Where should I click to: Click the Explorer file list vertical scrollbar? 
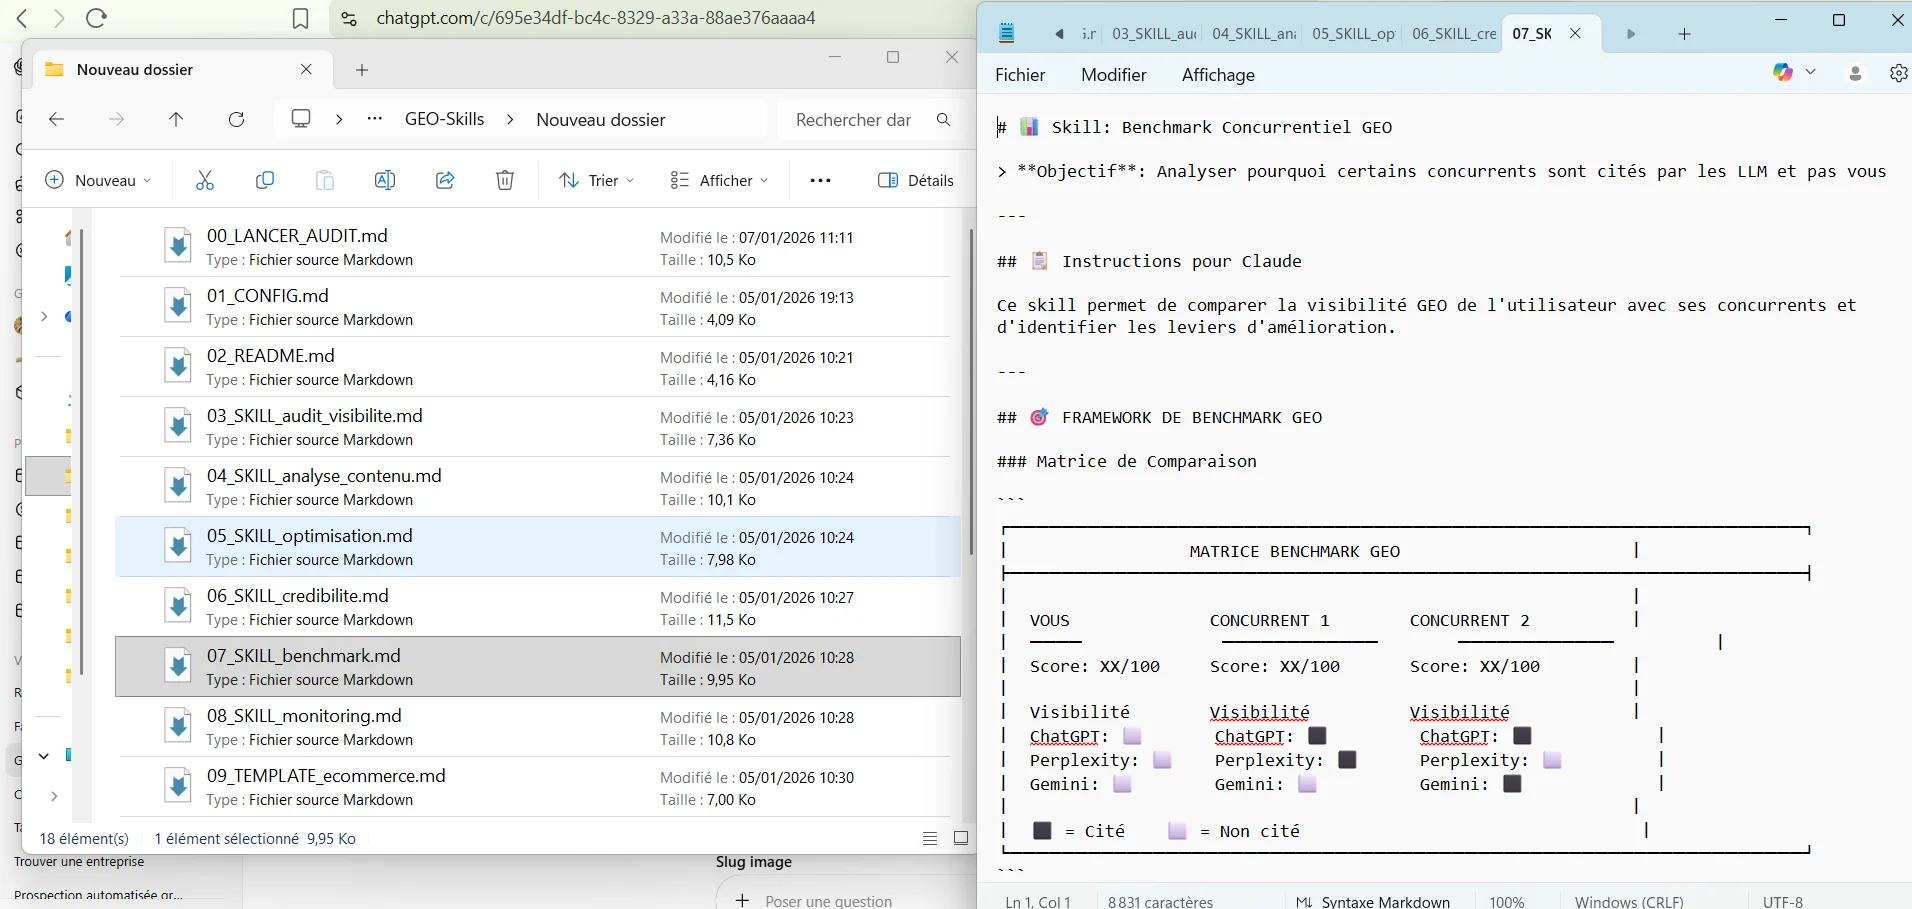(x=970, y=392)
